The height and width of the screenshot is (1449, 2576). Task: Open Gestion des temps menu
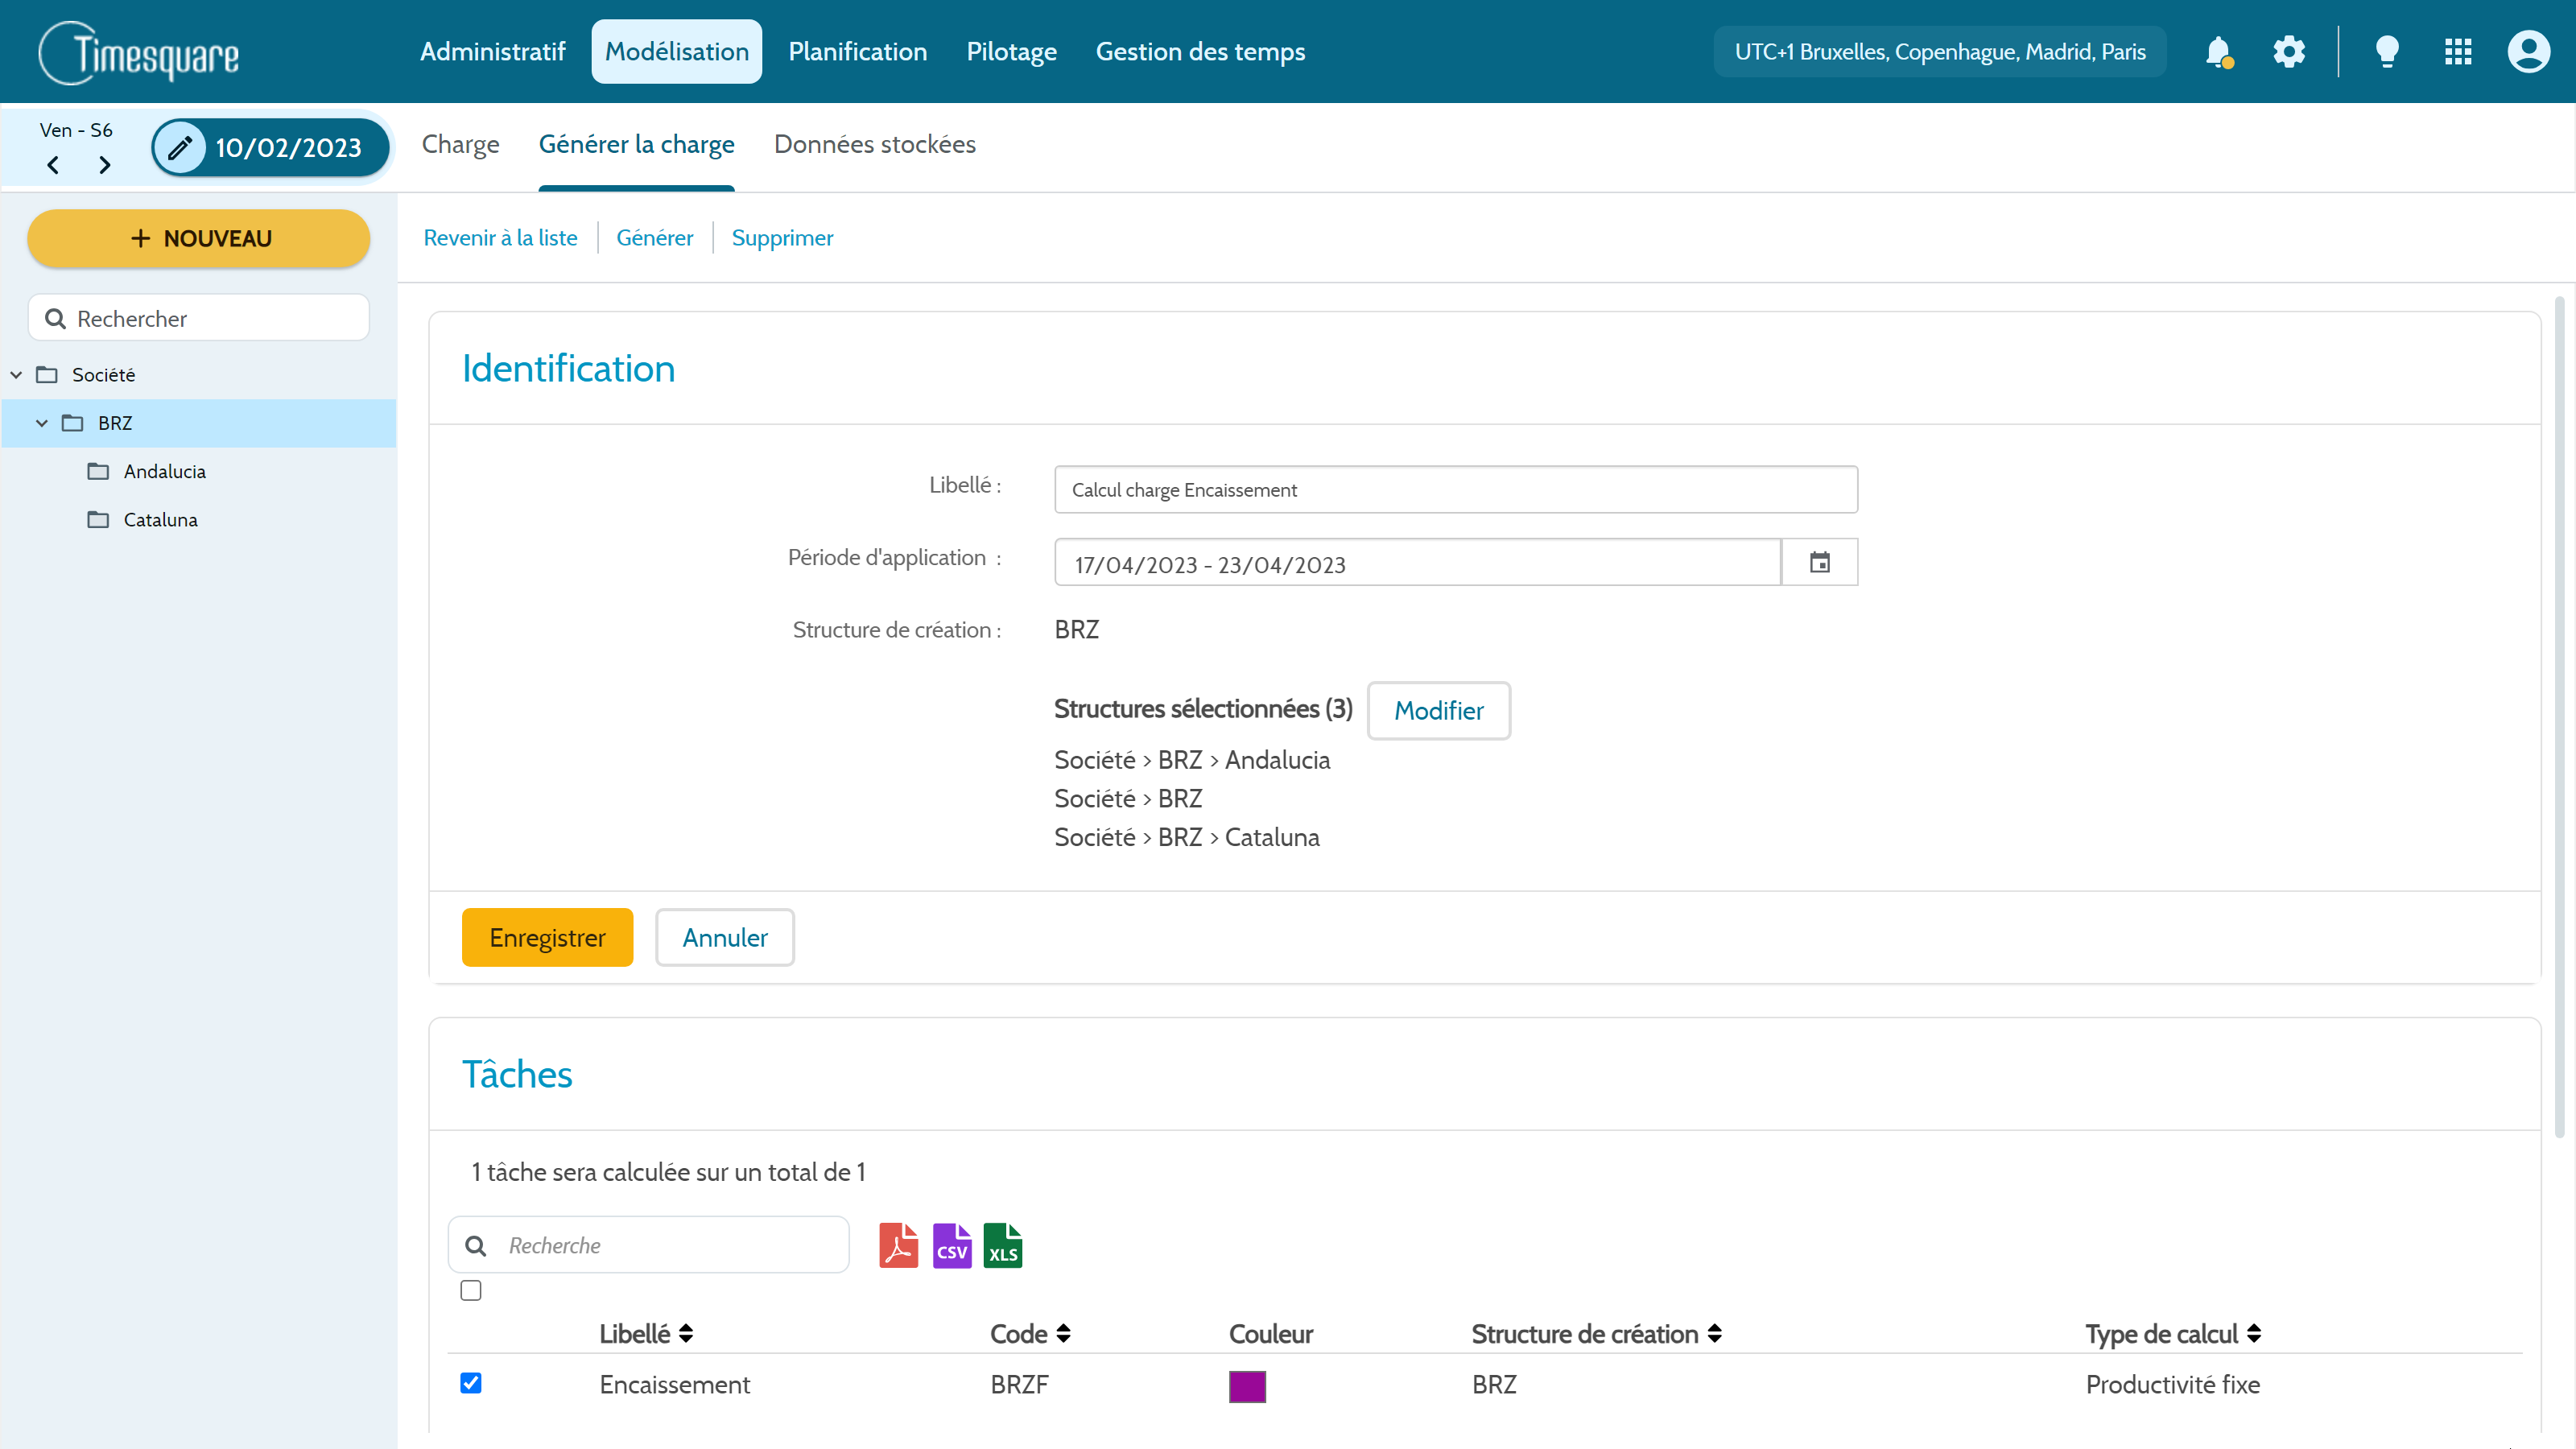(x=1200, y=52)
